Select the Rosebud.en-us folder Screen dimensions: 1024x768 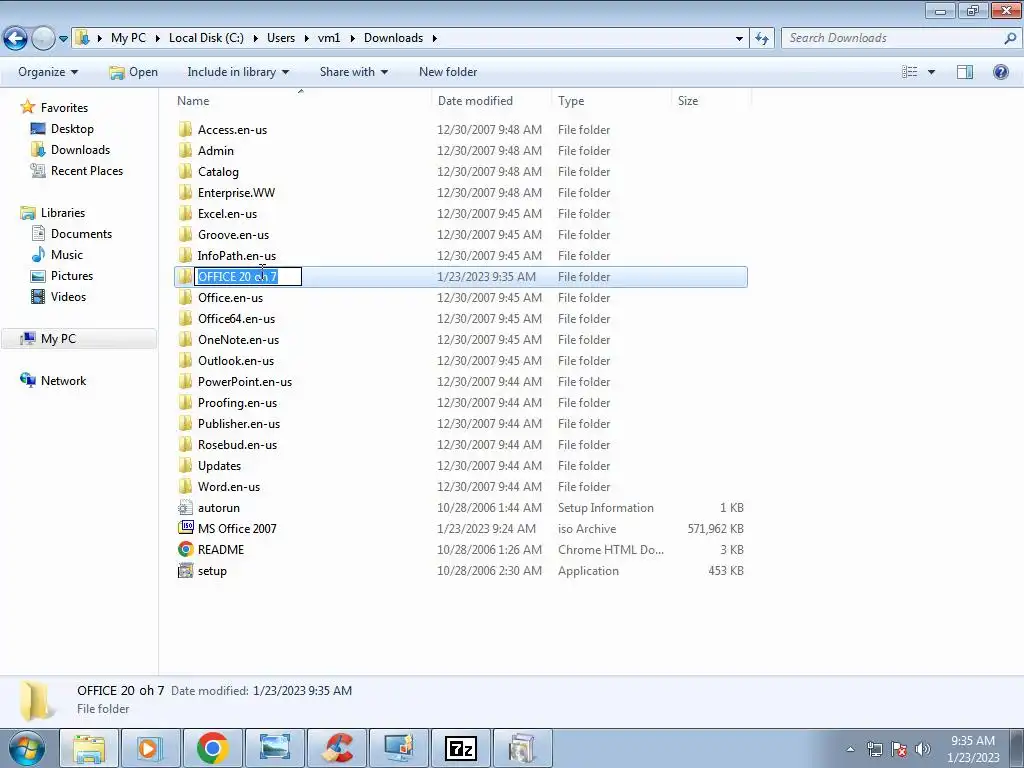pyautogui.click(x=237, y=445)
